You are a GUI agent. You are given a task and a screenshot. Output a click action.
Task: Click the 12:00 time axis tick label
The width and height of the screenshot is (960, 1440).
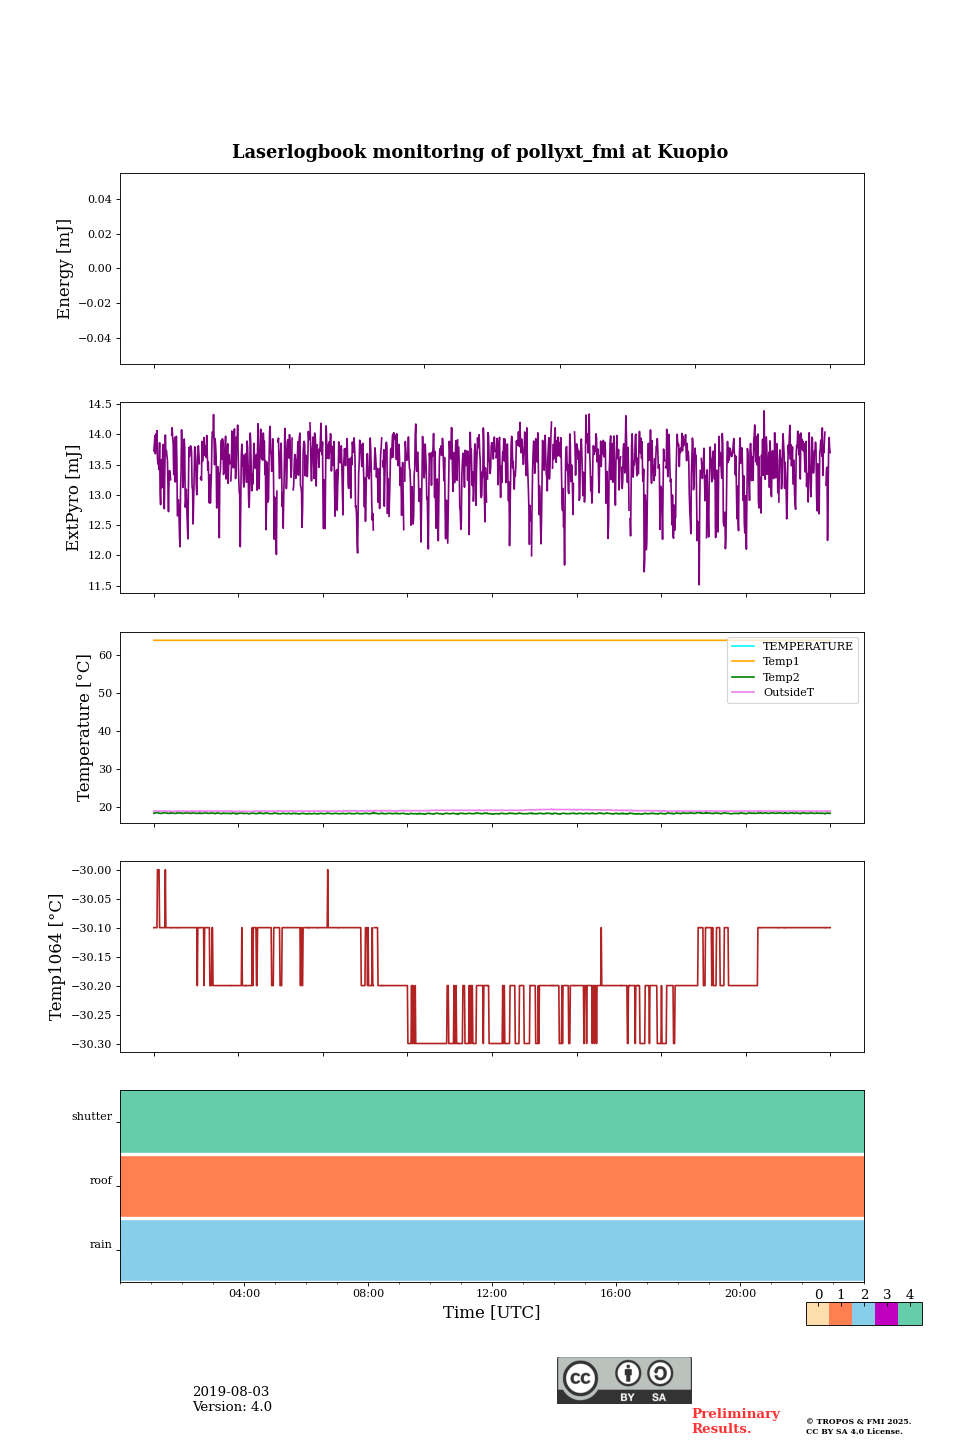click(492, 1293)
